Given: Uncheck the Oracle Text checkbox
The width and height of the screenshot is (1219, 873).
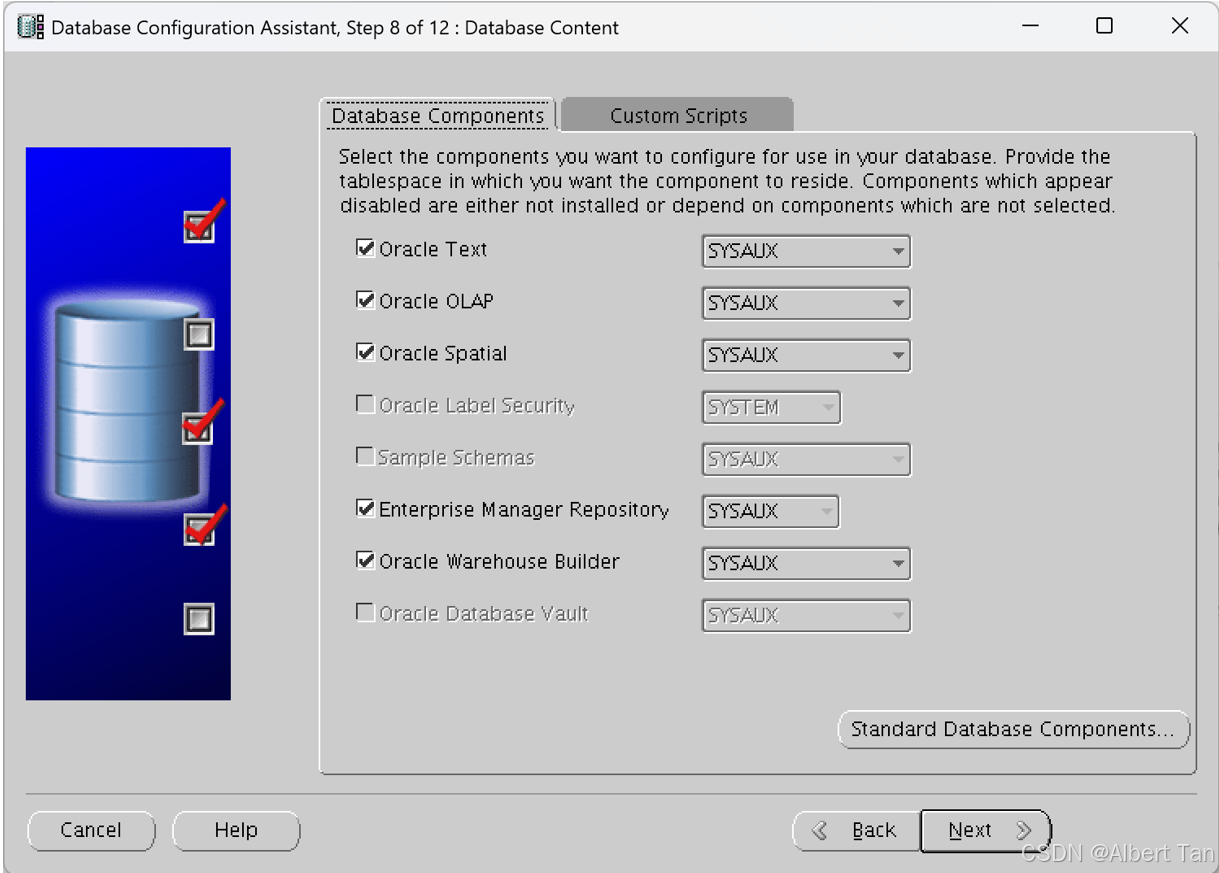Looking at the screenshot, I should coord(366,248).
